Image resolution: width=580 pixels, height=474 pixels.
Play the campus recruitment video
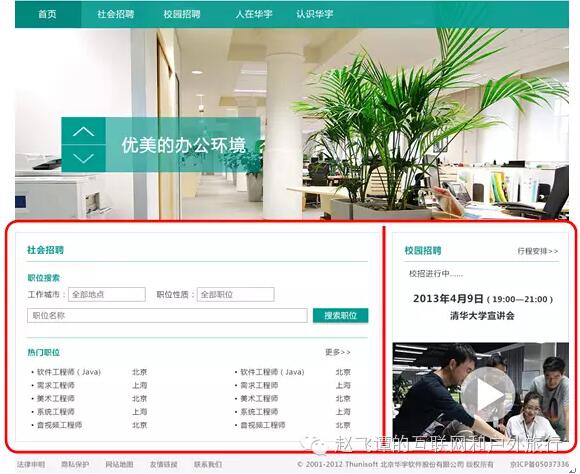click(487, 394)
